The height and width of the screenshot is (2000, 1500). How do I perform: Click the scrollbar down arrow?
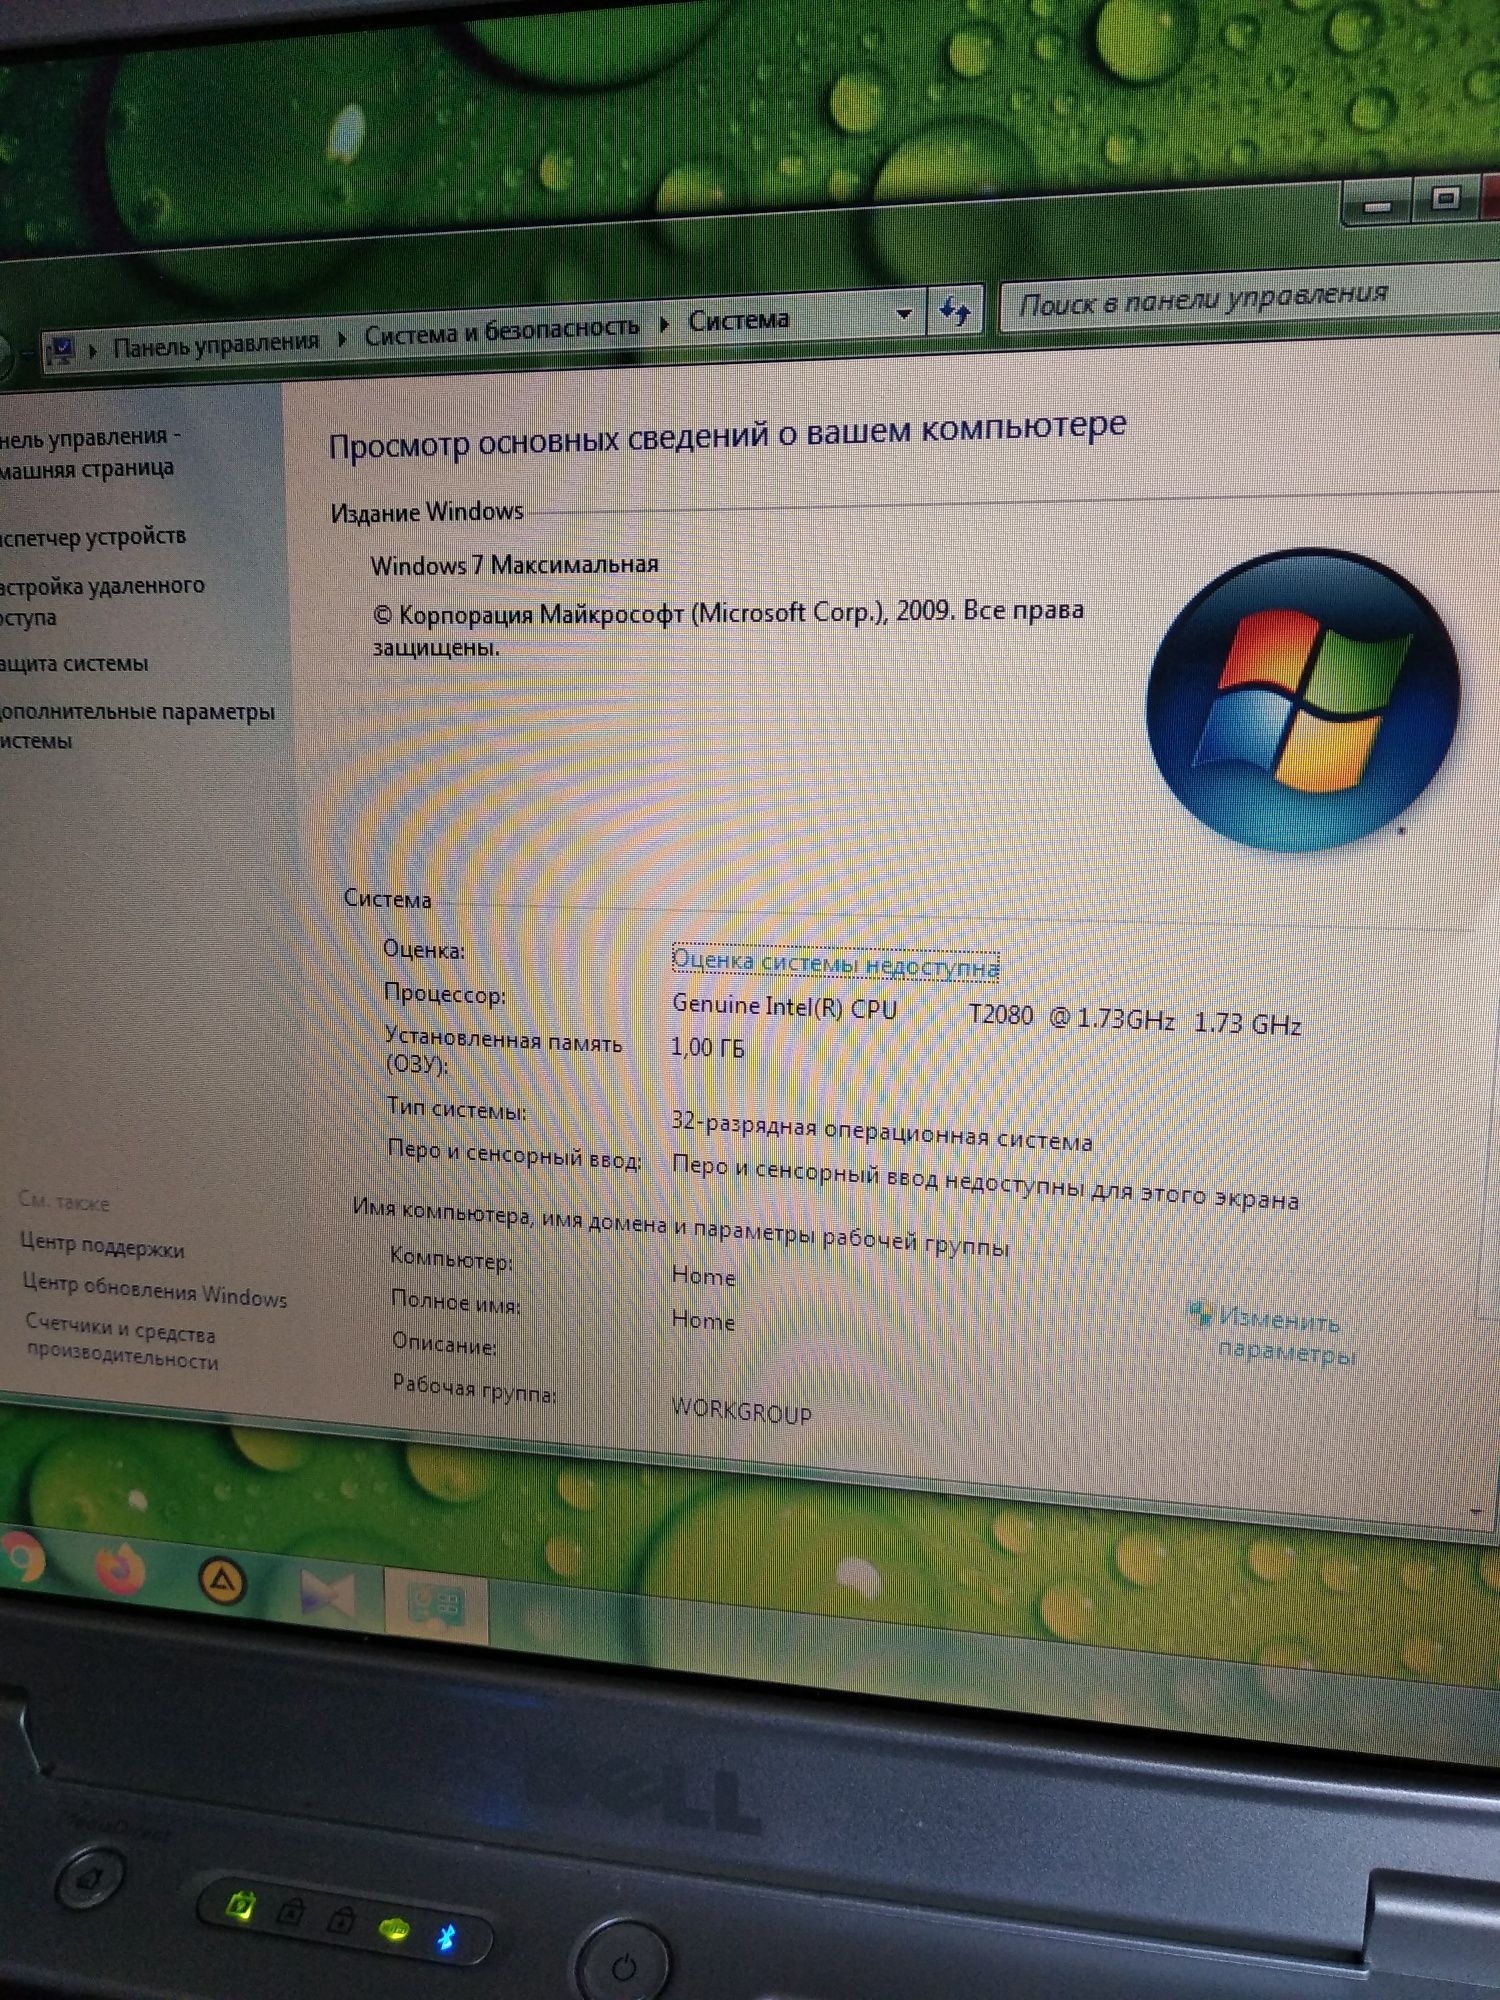pos(1477,1511)
